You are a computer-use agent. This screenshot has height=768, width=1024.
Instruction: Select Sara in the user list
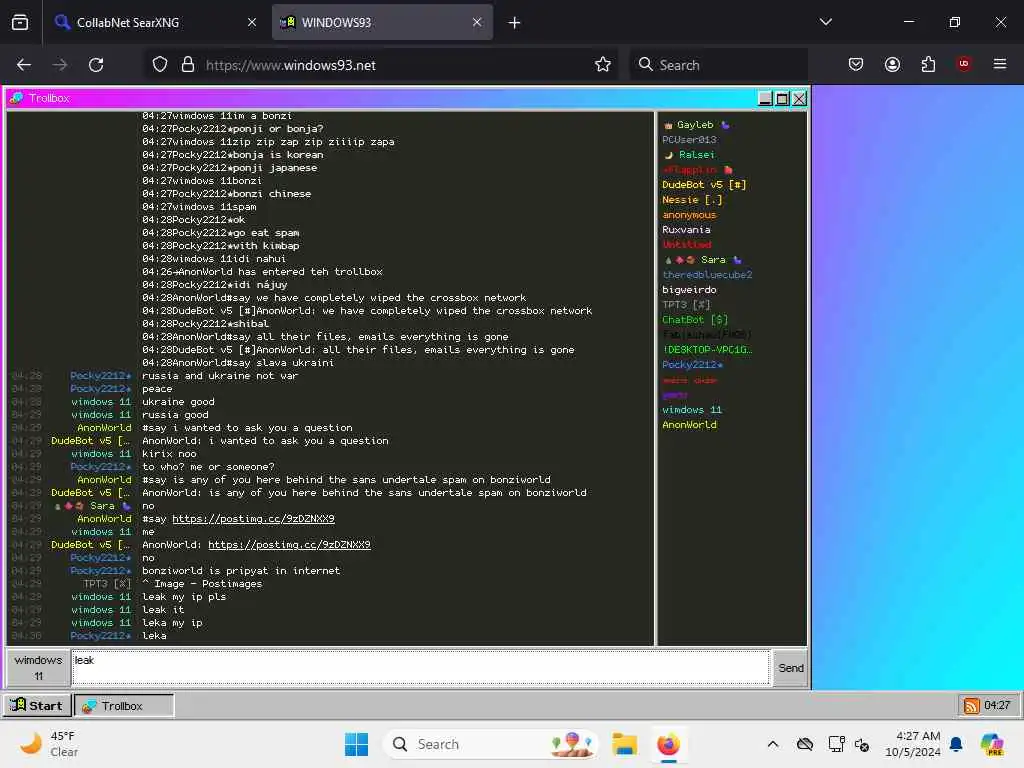click(703, 260)
